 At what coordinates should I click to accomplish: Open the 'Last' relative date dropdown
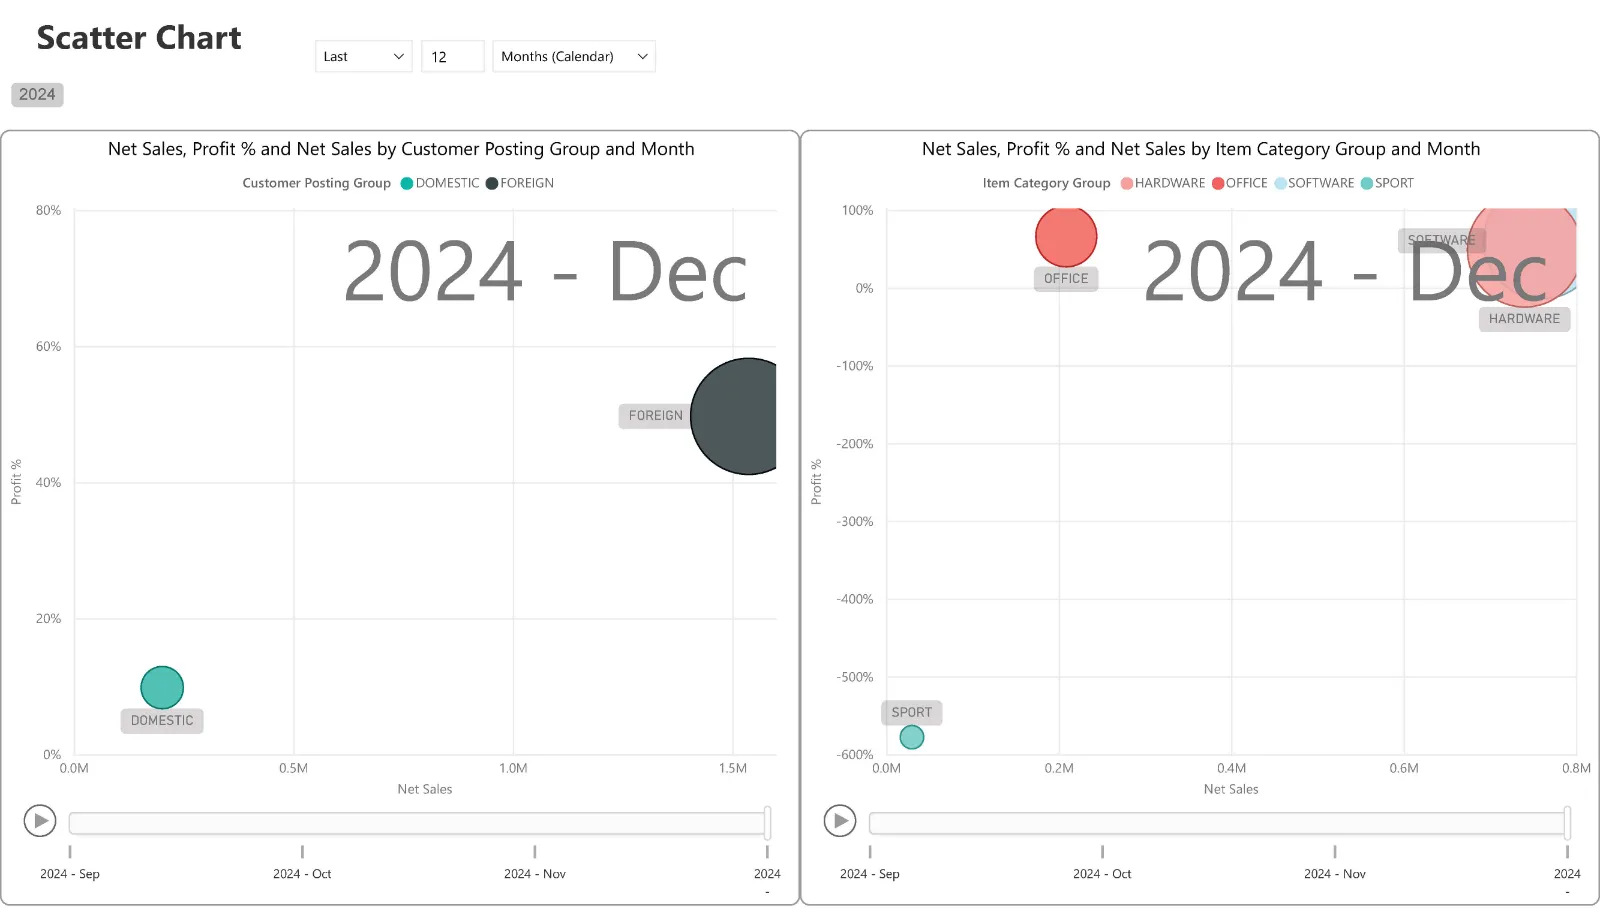(363, 57)
